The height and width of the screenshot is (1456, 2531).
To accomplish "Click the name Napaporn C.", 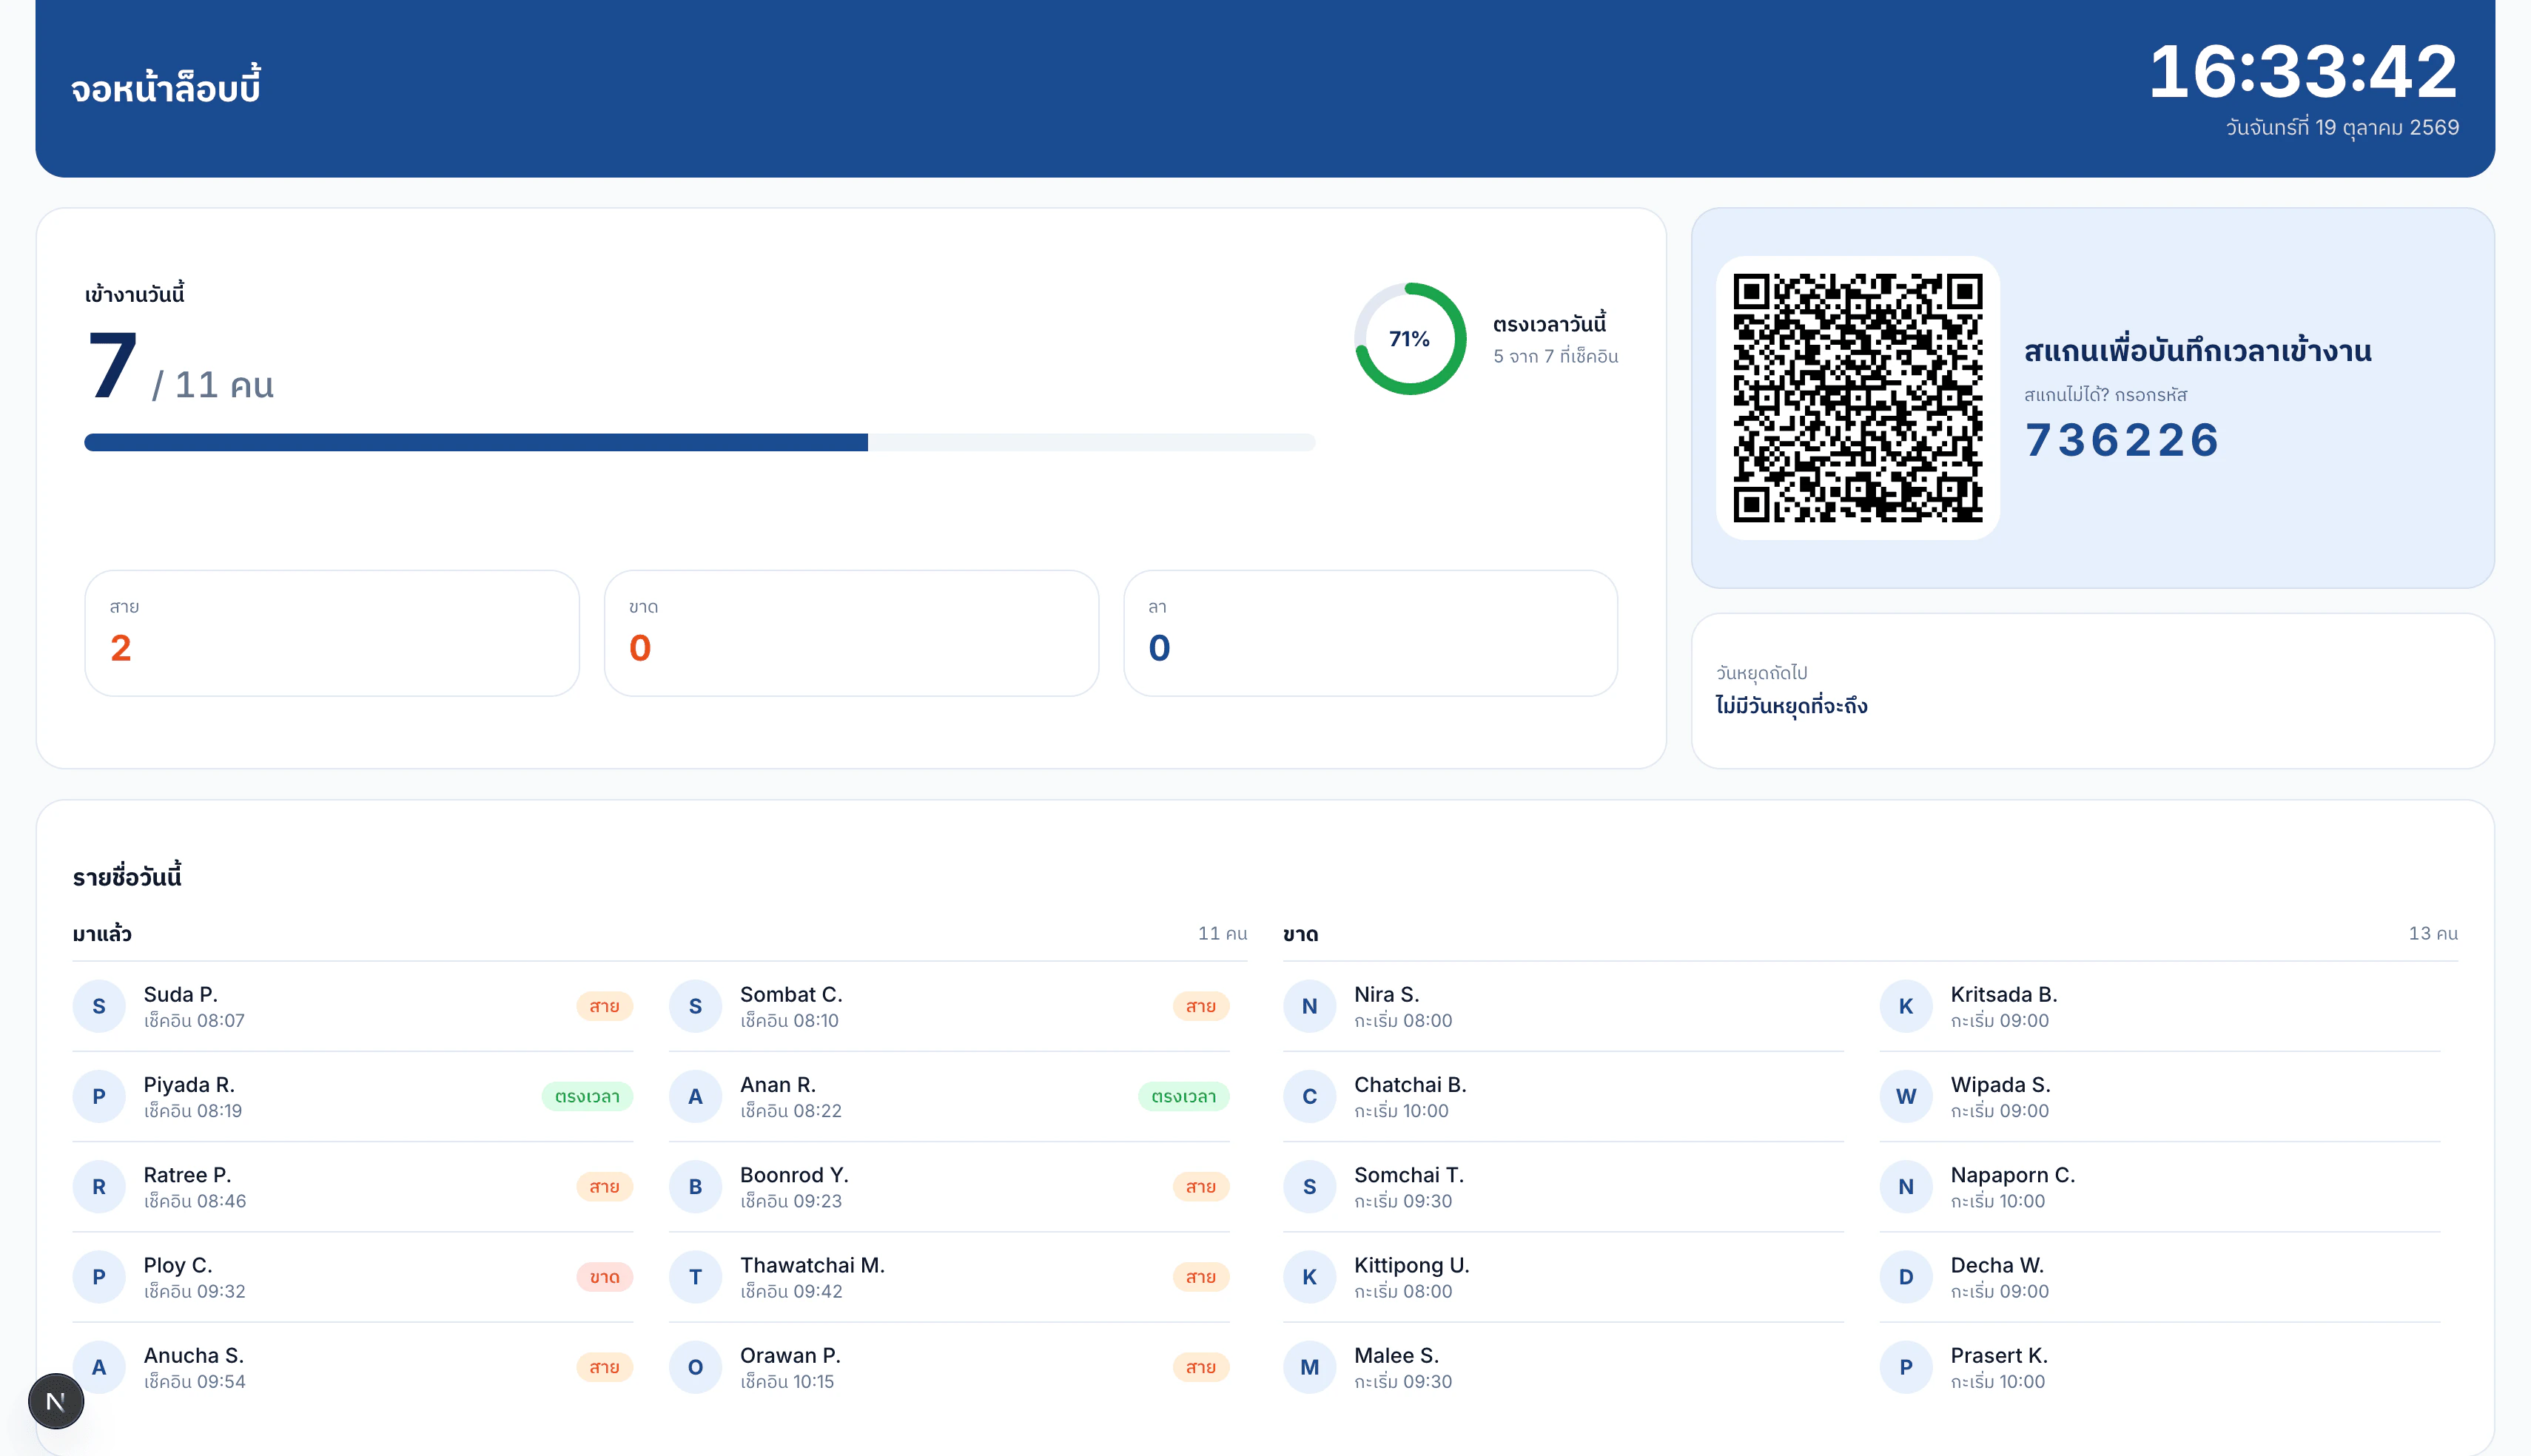I will click(2012, 1175).
